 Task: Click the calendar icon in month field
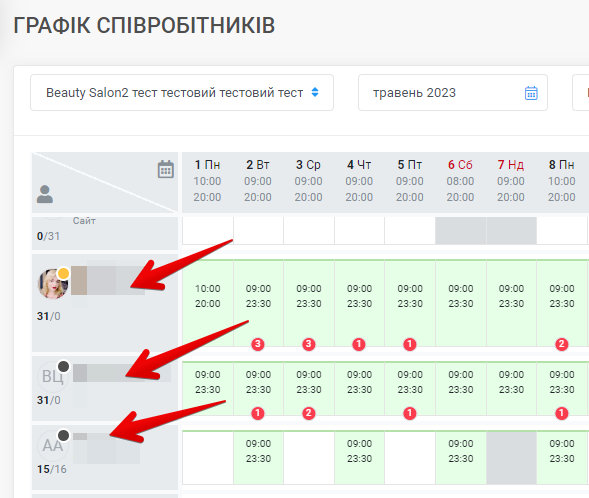(531, 93)
